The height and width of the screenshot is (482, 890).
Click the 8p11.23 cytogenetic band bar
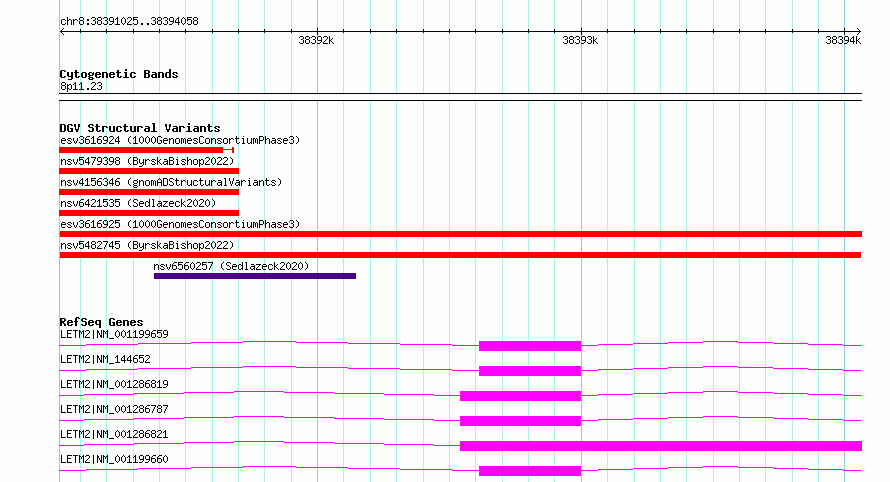click(461, 97)
